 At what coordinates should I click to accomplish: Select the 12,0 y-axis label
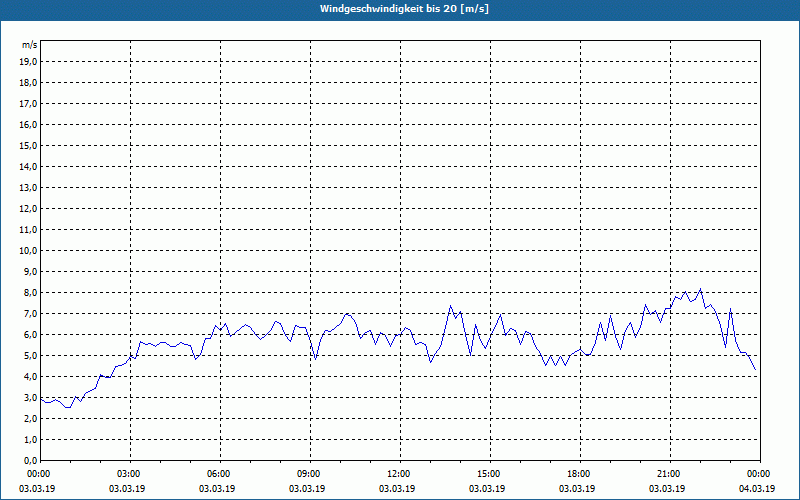[x=28, y=209]
